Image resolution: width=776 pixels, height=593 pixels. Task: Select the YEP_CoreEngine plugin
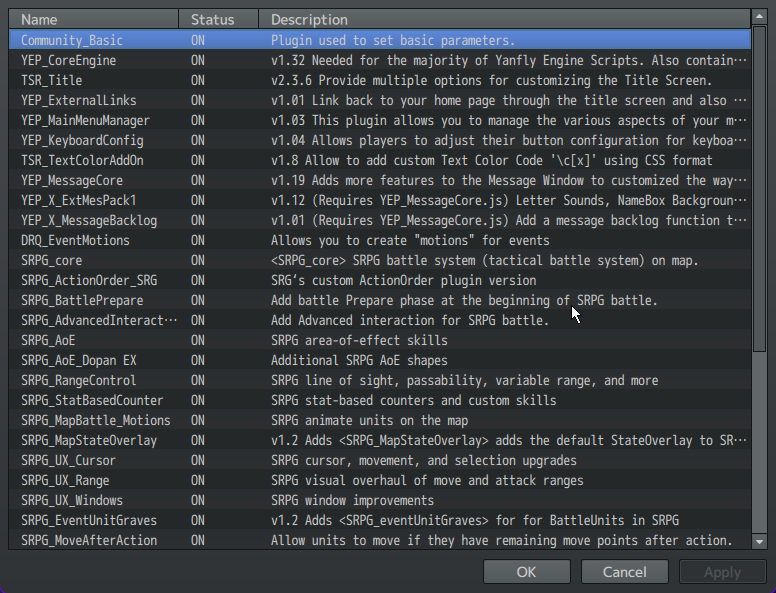(x=380, y=60)
